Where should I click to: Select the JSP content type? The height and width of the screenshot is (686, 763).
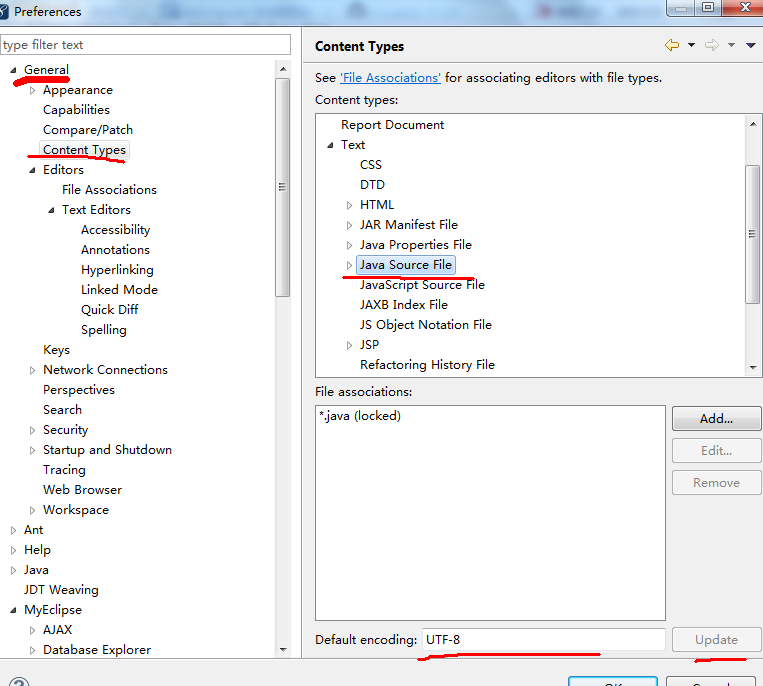(369, 344)
